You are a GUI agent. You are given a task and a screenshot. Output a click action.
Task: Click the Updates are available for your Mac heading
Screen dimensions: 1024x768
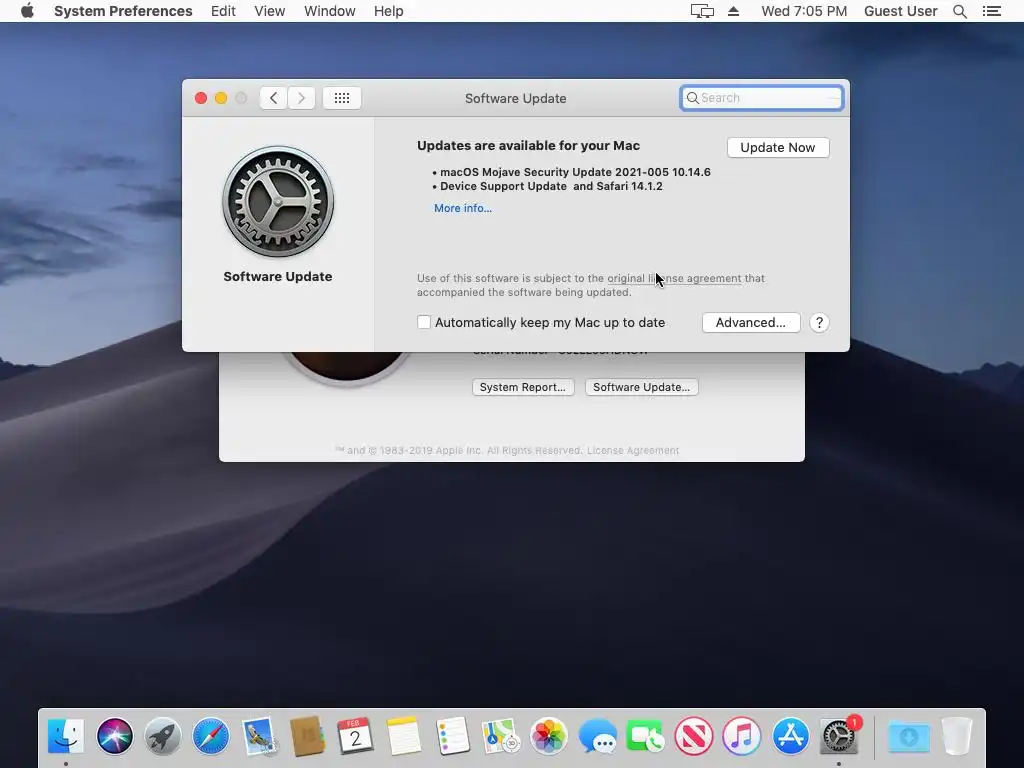(528, 146)
